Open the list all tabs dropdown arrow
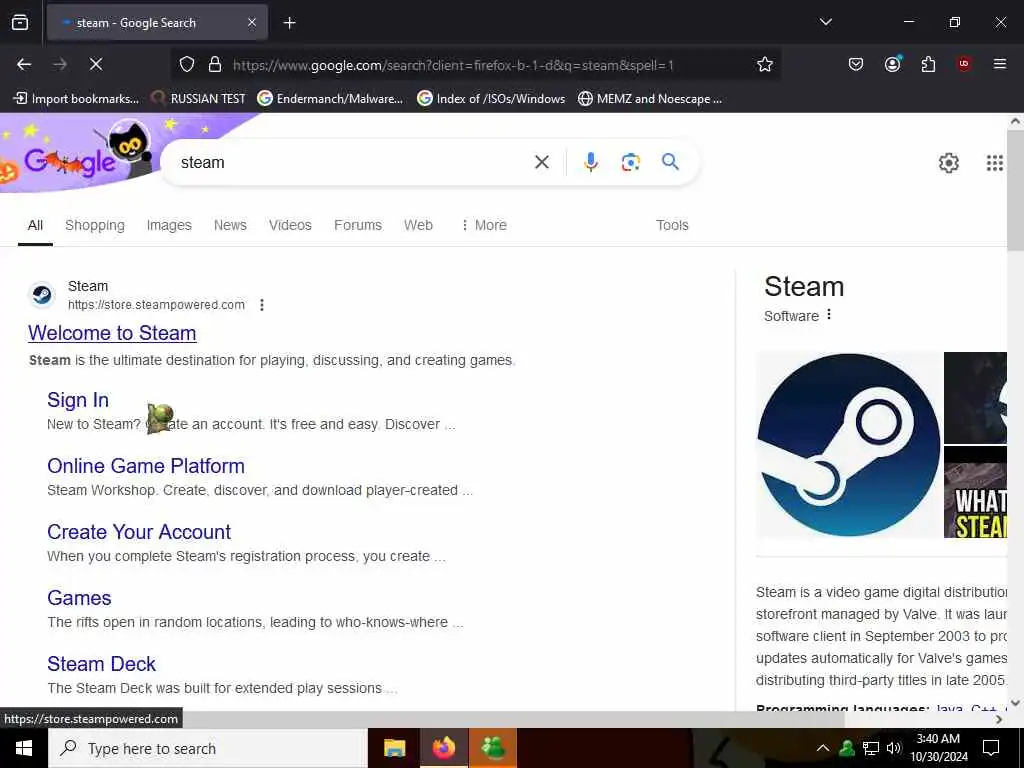This screenshot has width=1024, height=768. (x=825, y=22)
